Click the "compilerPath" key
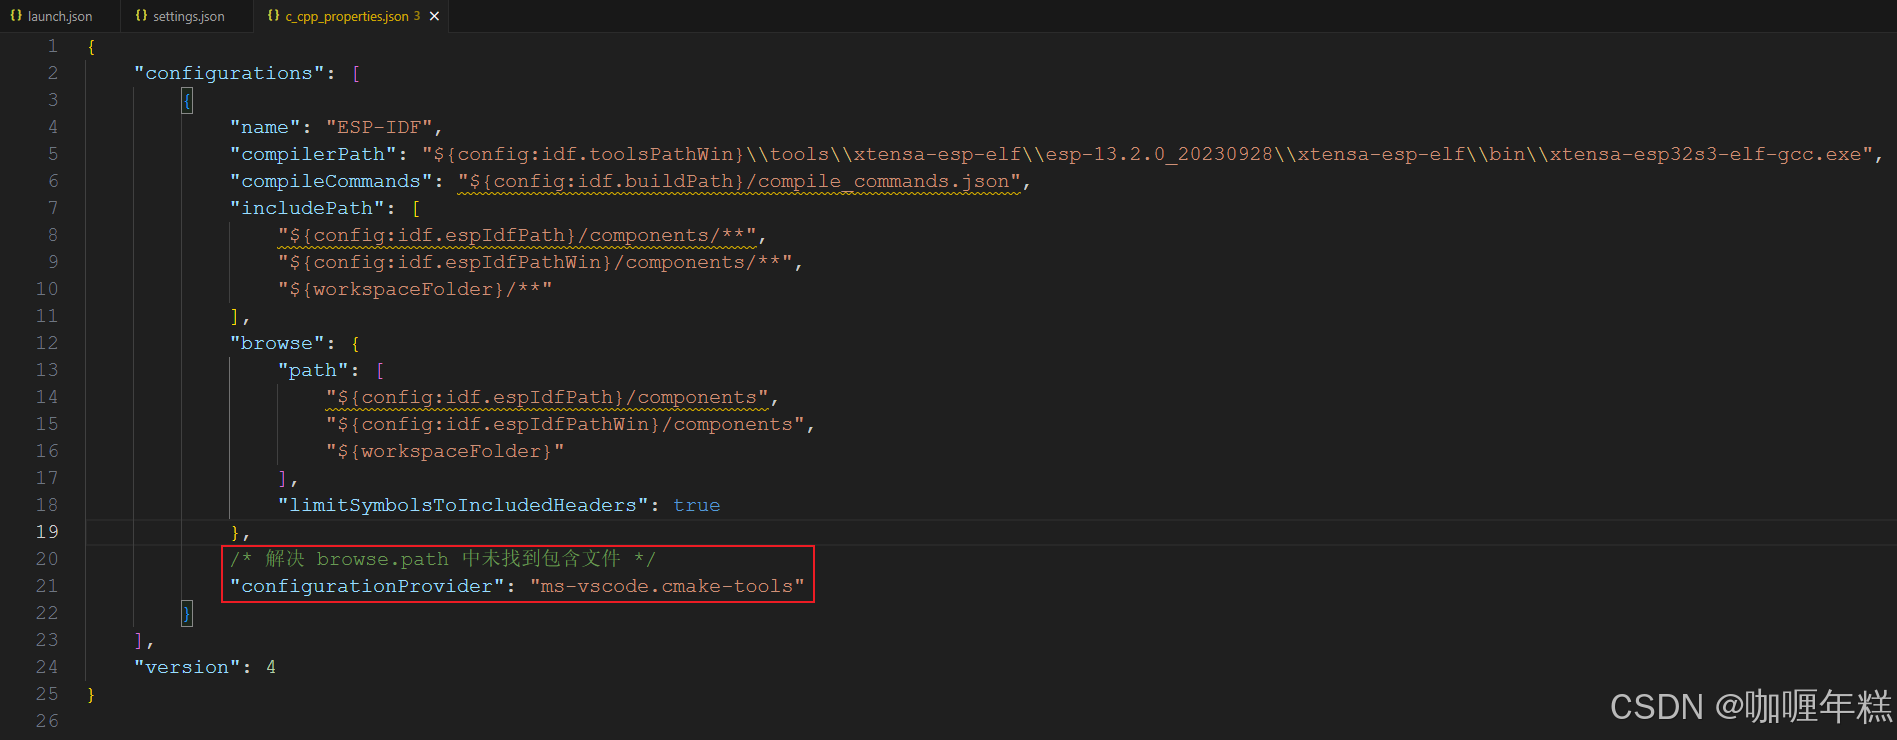The image size is (1897, 740). click(x=313, y=154)
